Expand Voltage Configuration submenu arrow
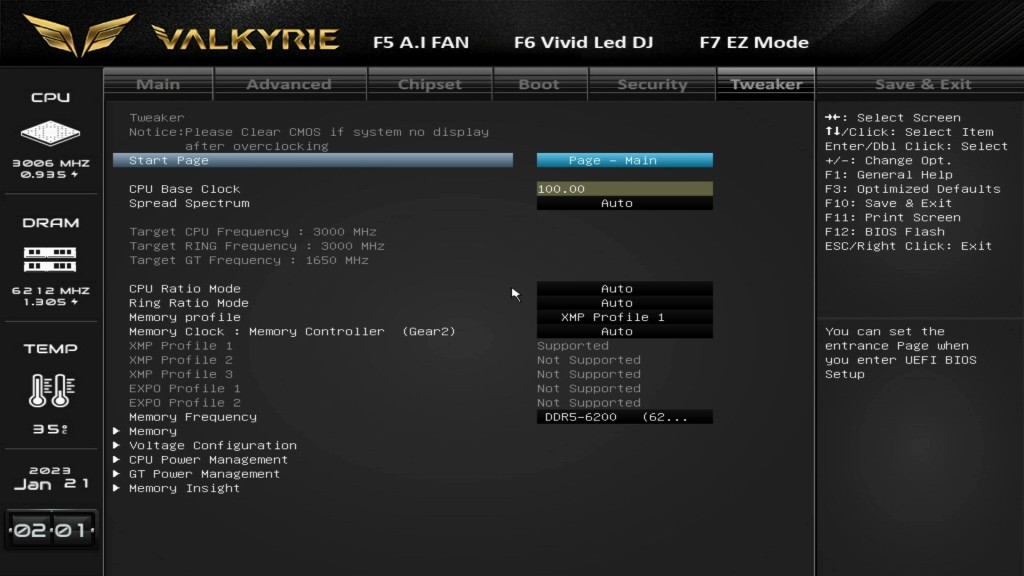Screen dimensions: 1024x576 pos(116,445)
